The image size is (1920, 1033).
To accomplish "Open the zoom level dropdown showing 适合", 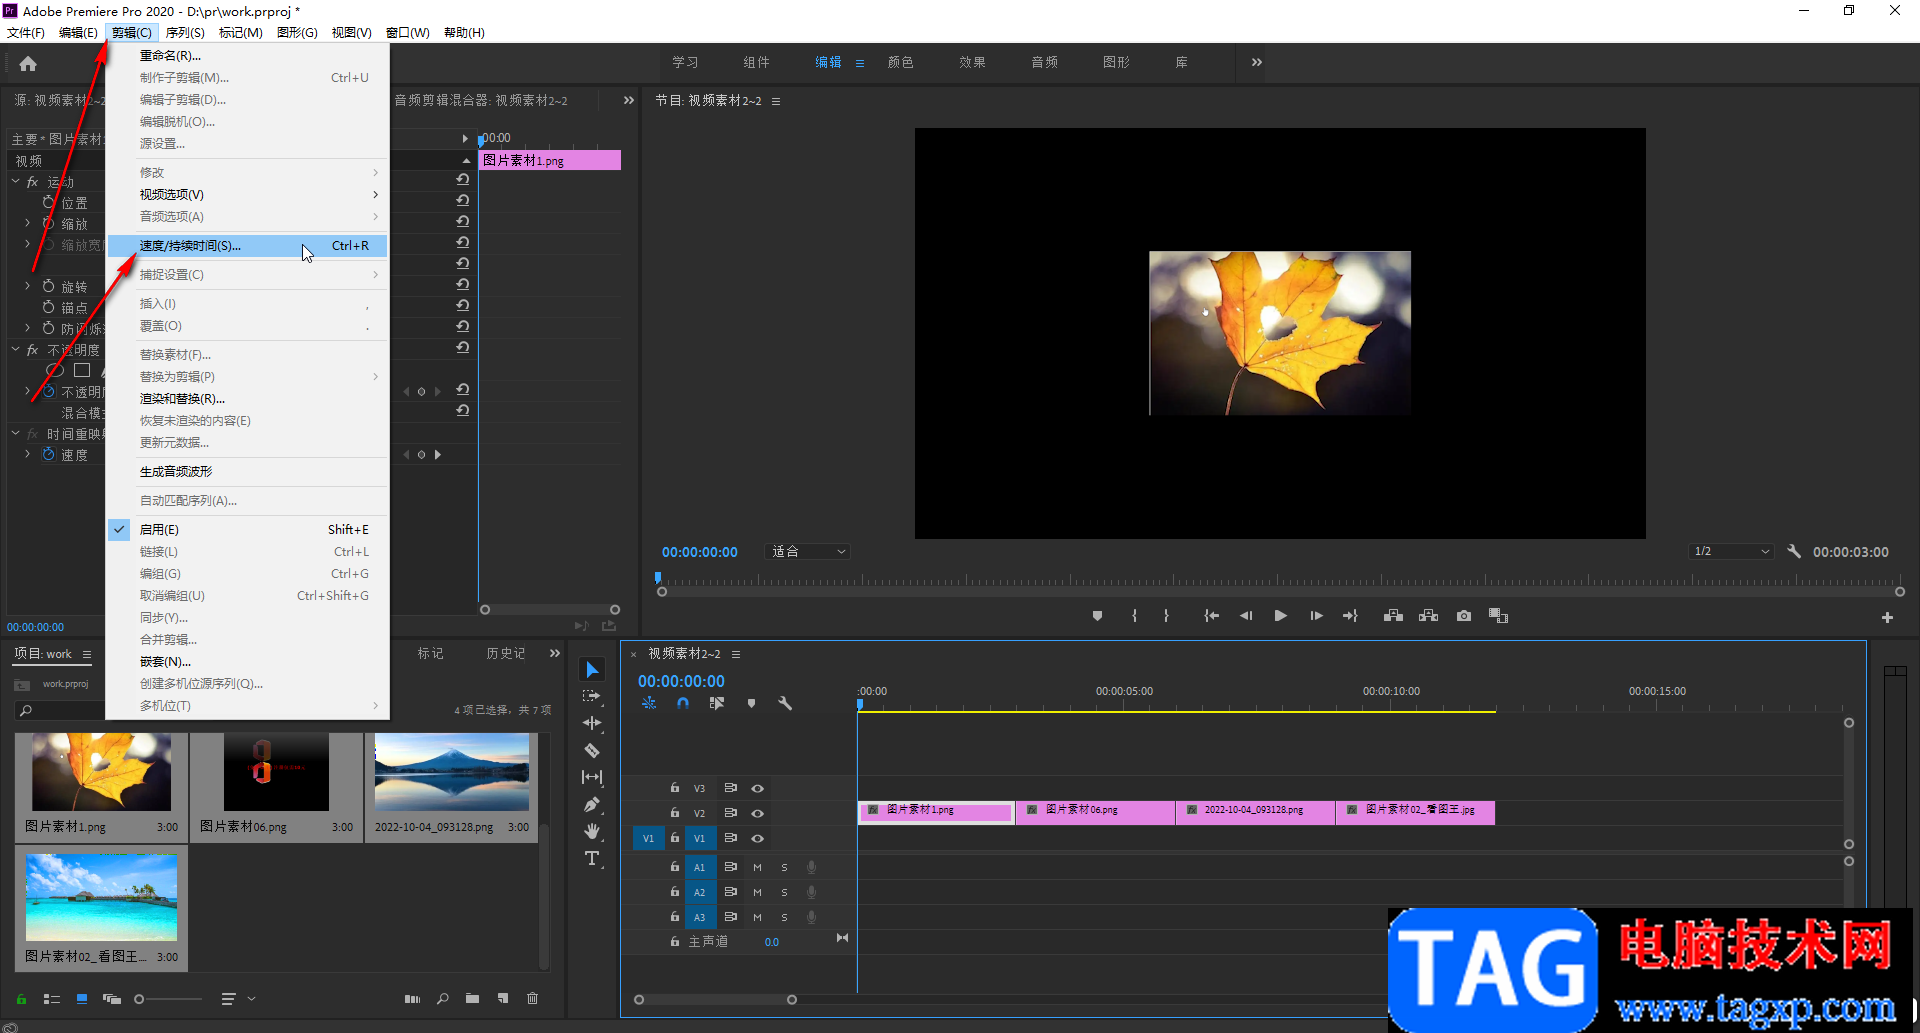I will [808, 552].
